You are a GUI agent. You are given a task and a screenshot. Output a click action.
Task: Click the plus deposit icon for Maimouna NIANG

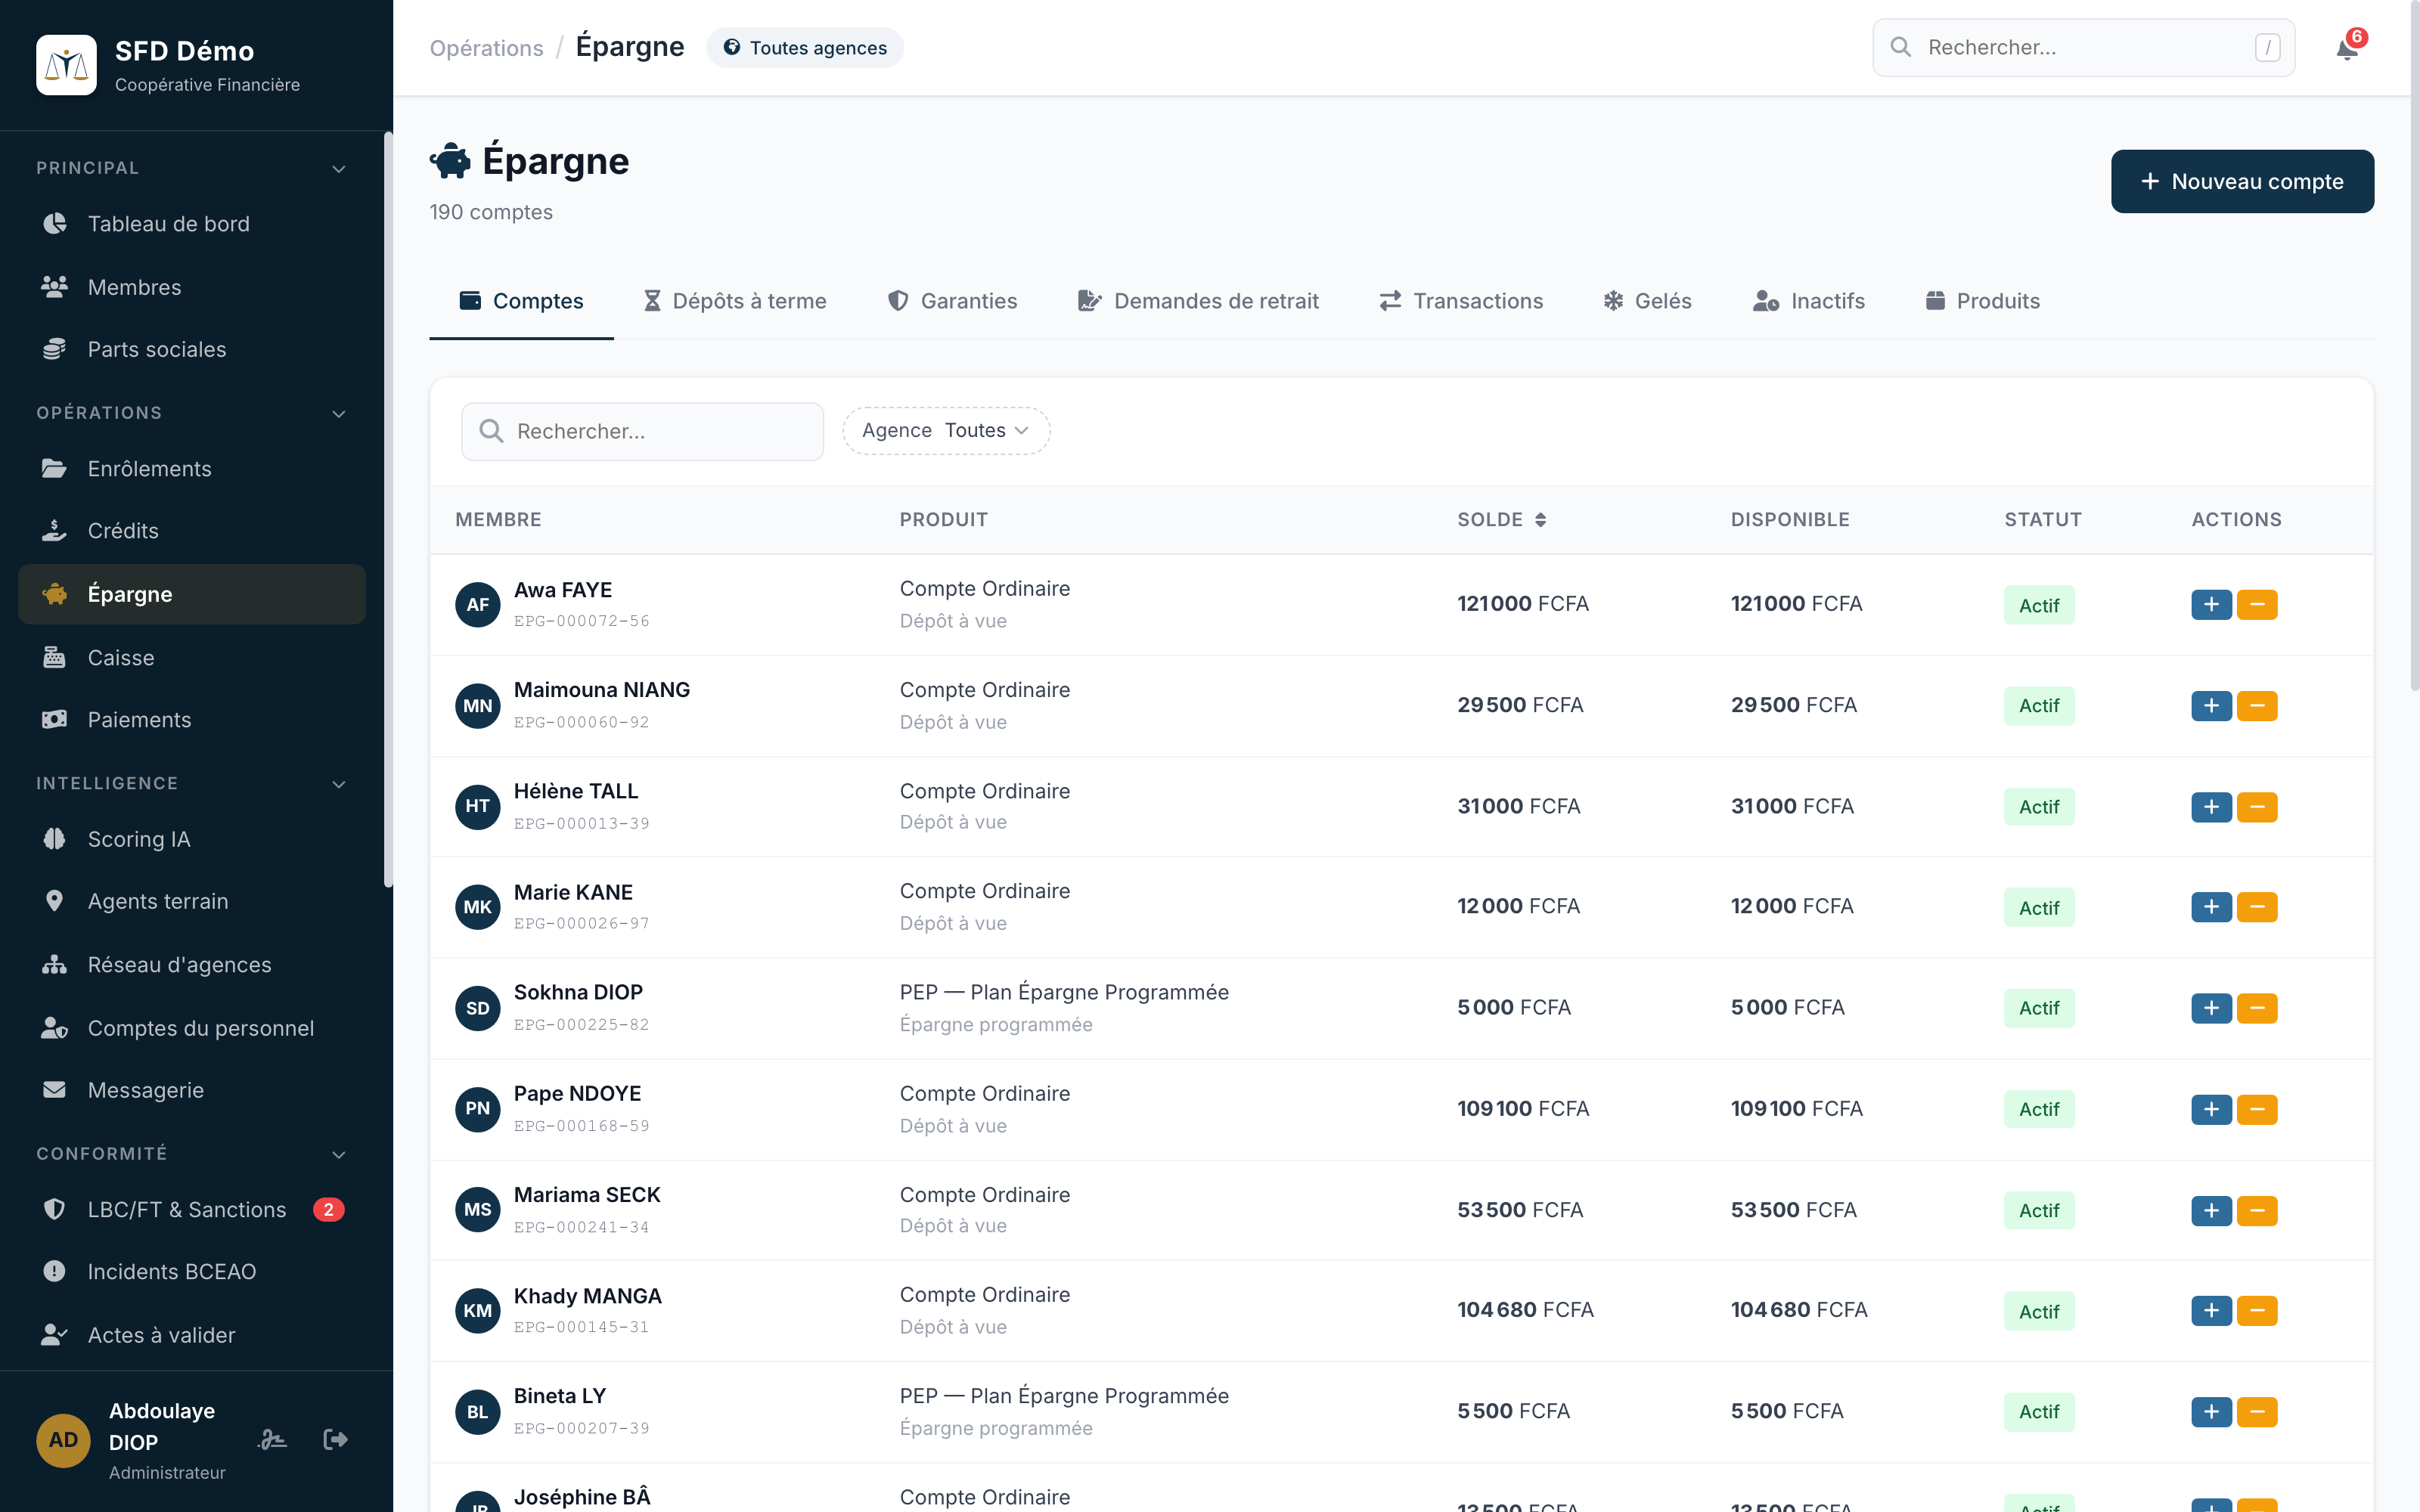[x=2211, y=705]
